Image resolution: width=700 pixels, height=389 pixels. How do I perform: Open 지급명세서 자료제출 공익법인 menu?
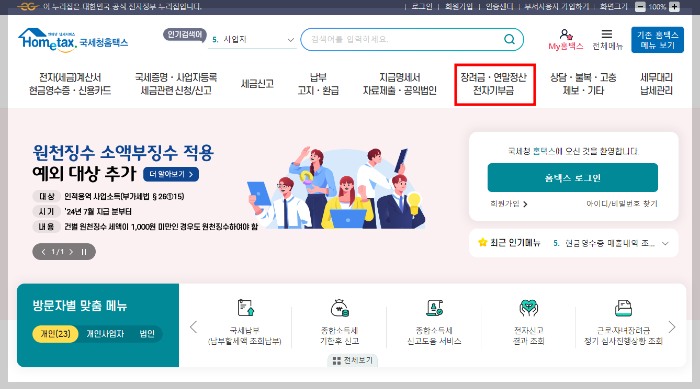[400, 84]
